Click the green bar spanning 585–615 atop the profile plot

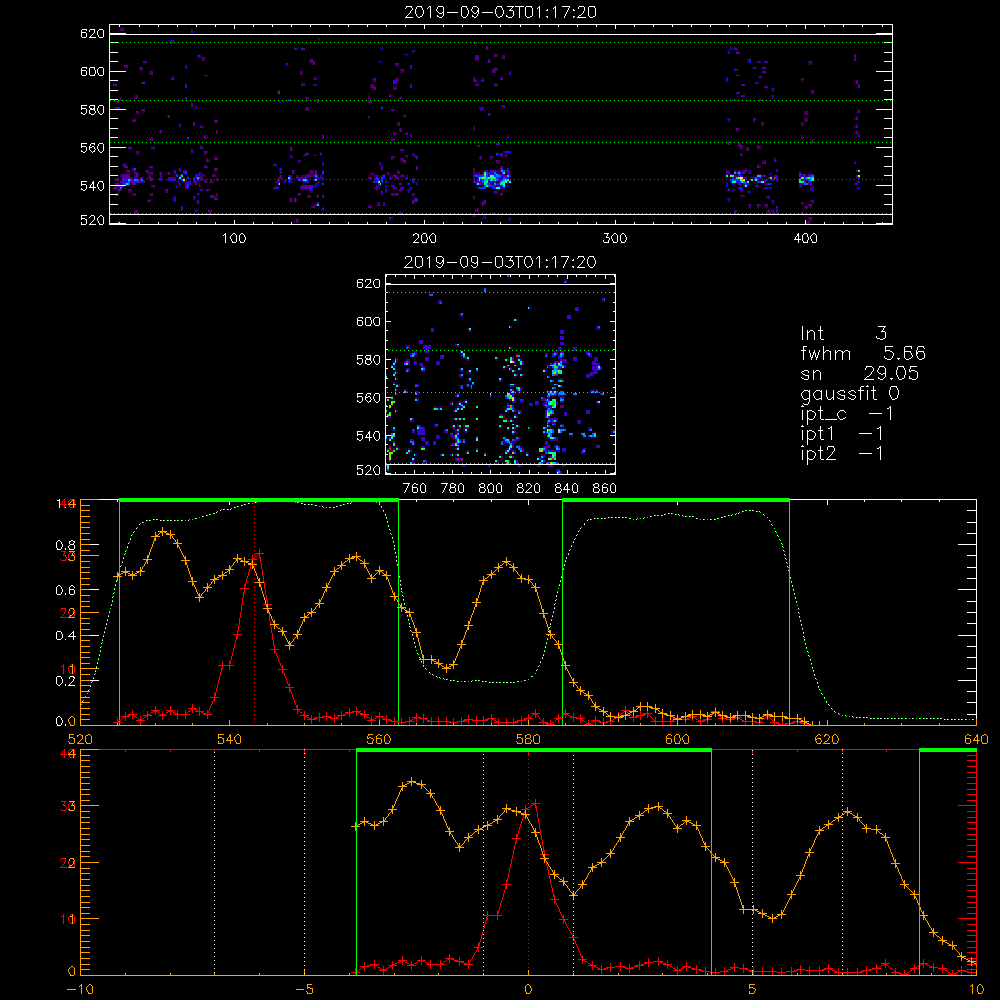point(676,500)
